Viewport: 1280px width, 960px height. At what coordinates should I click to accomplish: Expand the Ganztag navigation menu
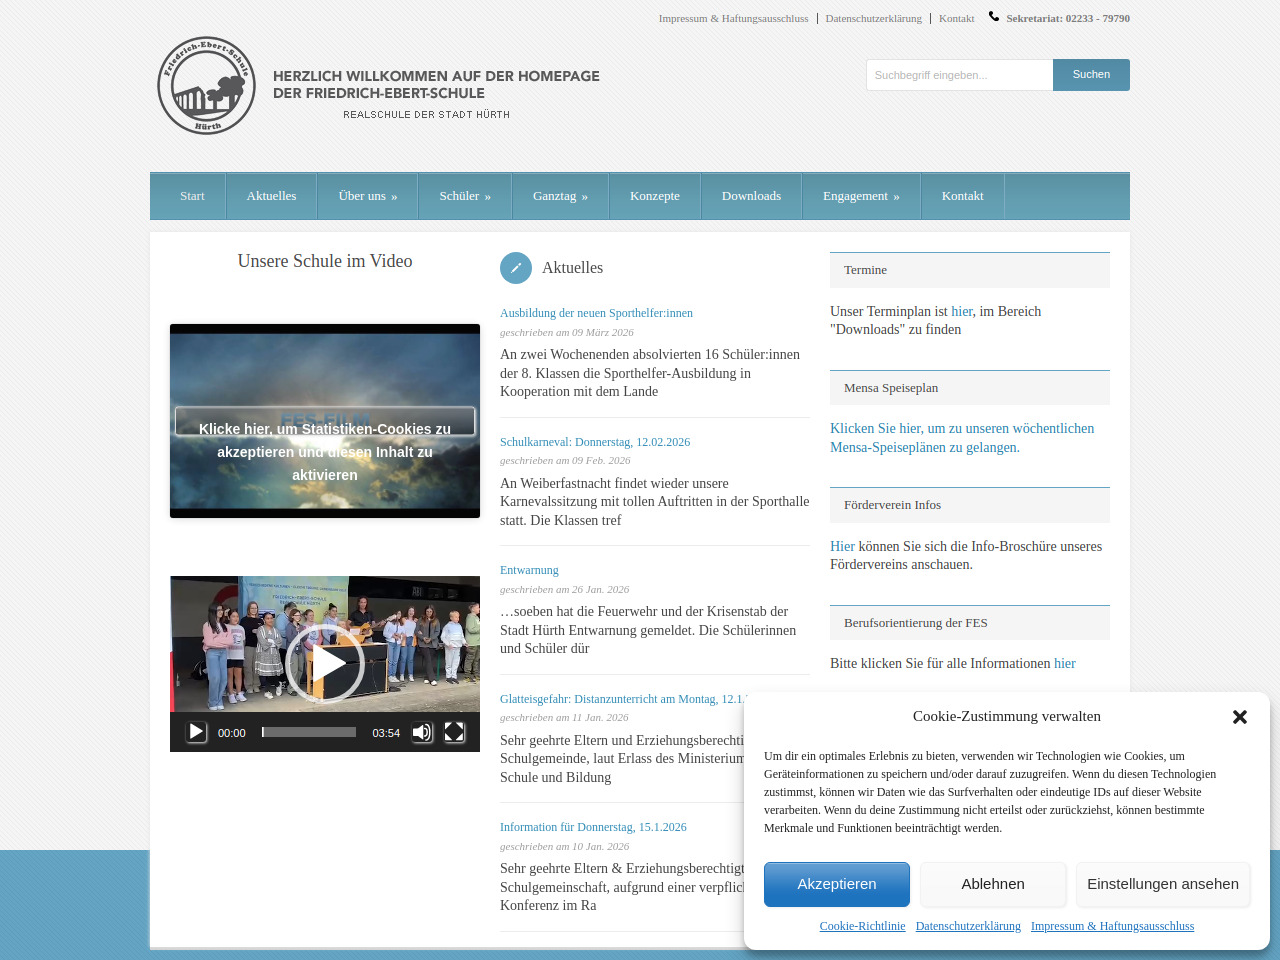click(559, 196)
